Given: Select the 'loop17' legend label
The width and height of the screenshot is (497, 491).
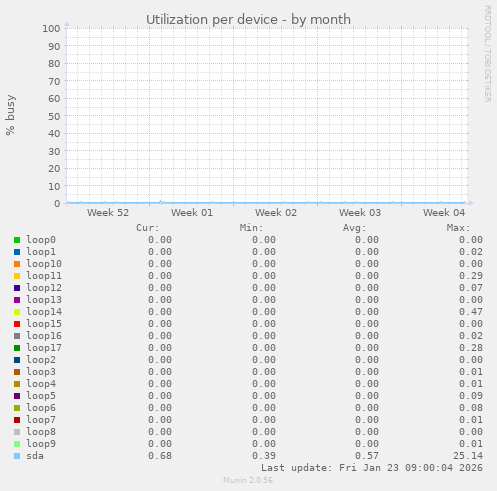Looking at the screenshot, I should tap(44, 348).
